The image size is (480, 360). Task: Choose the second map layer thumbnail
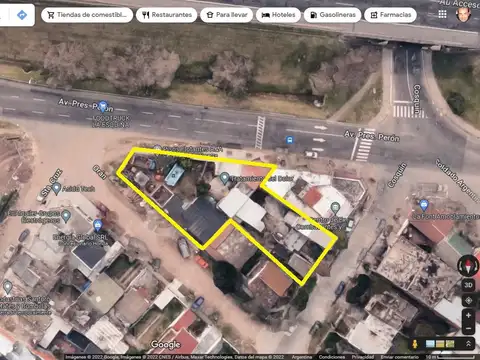440,344
